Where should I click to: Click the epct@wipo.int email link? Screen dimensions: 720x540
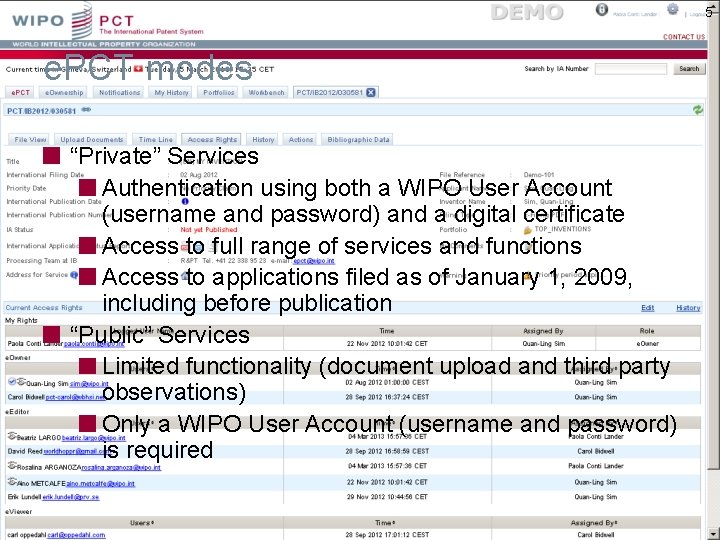point(314,261)
